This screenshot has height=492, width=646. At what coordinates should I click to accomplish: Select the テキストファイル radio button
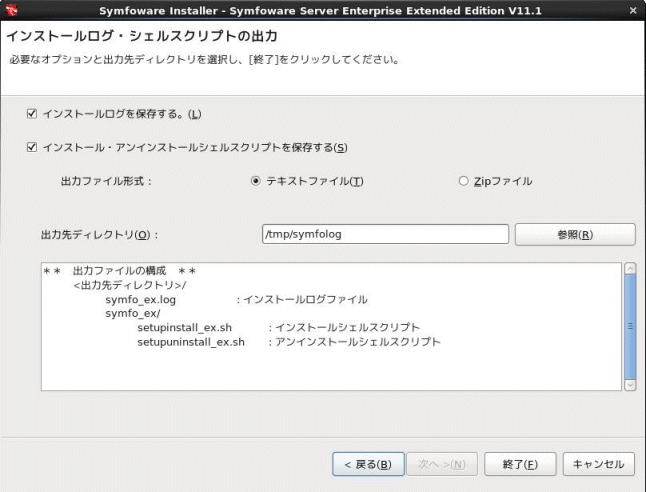coord(255,181)
